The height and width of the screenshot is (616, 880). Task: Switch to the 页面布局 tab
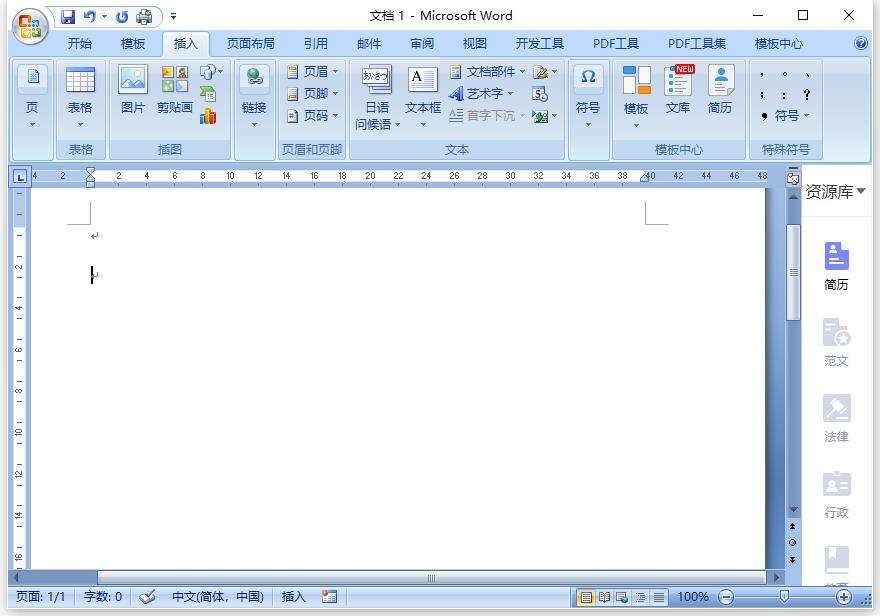pos(251,44)
